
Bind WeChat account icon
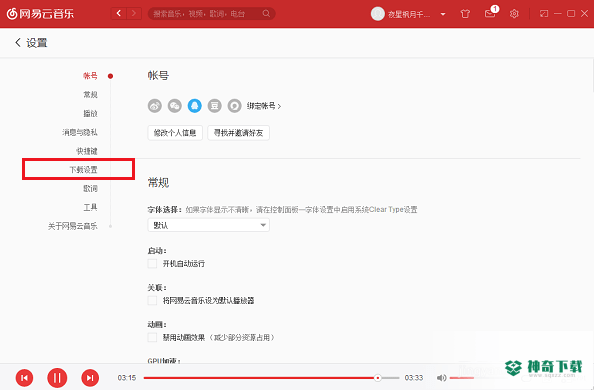(x=175, y=106)
